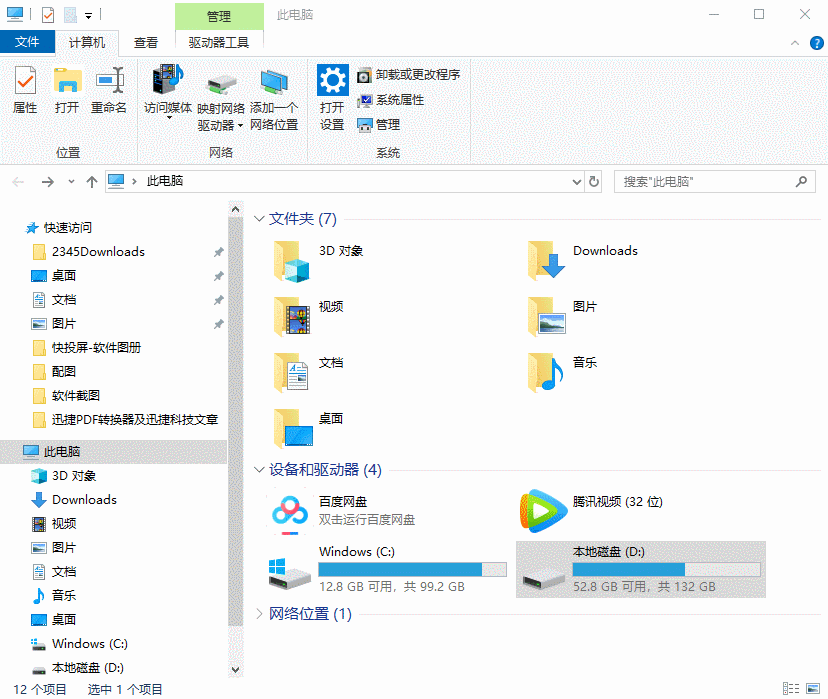
Task: Click navigation pane scroll down arrow
Action: tap(236, 670)
